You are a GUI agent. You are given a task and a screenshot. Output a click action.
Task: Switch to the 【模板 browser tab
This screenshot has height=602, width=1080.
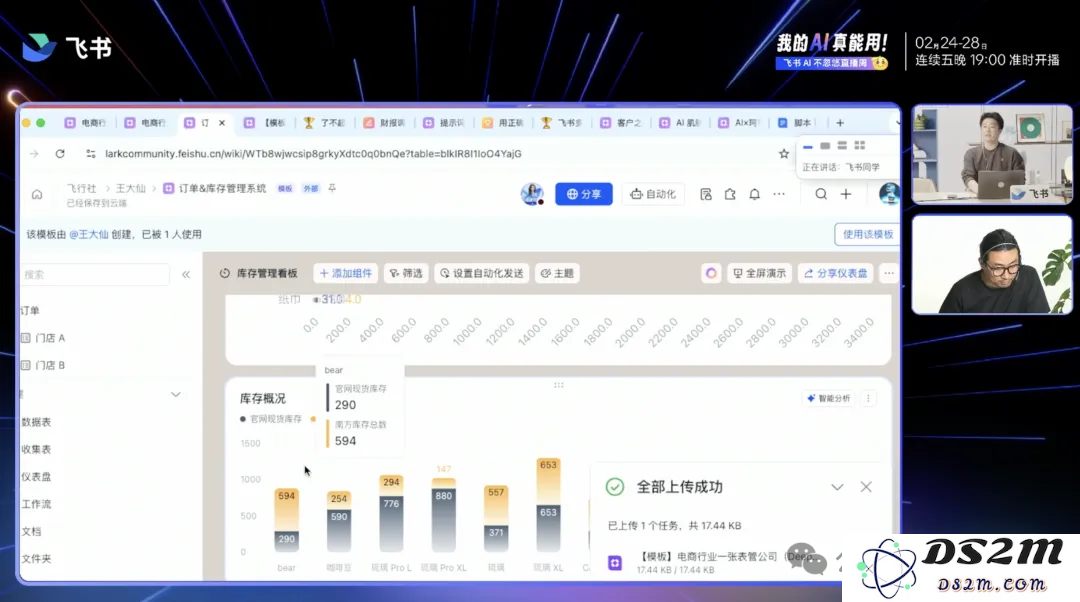(267, 123)
